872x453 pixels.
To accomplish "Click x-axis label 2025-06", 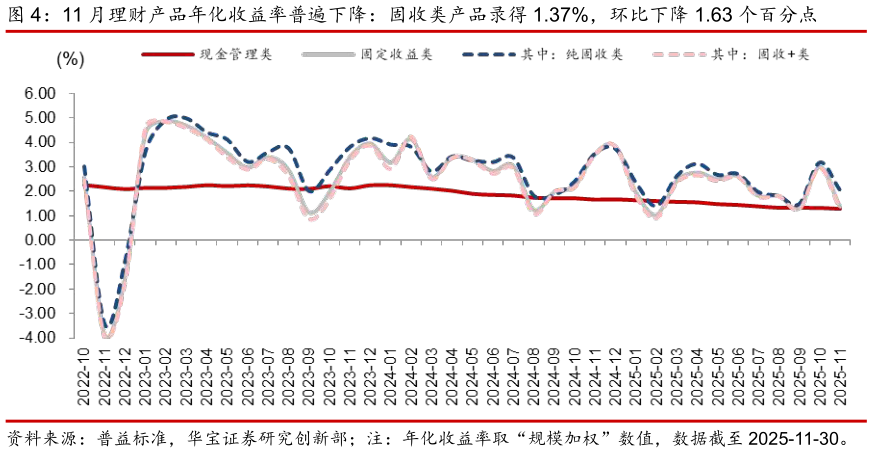I will [x=740, y=377].
